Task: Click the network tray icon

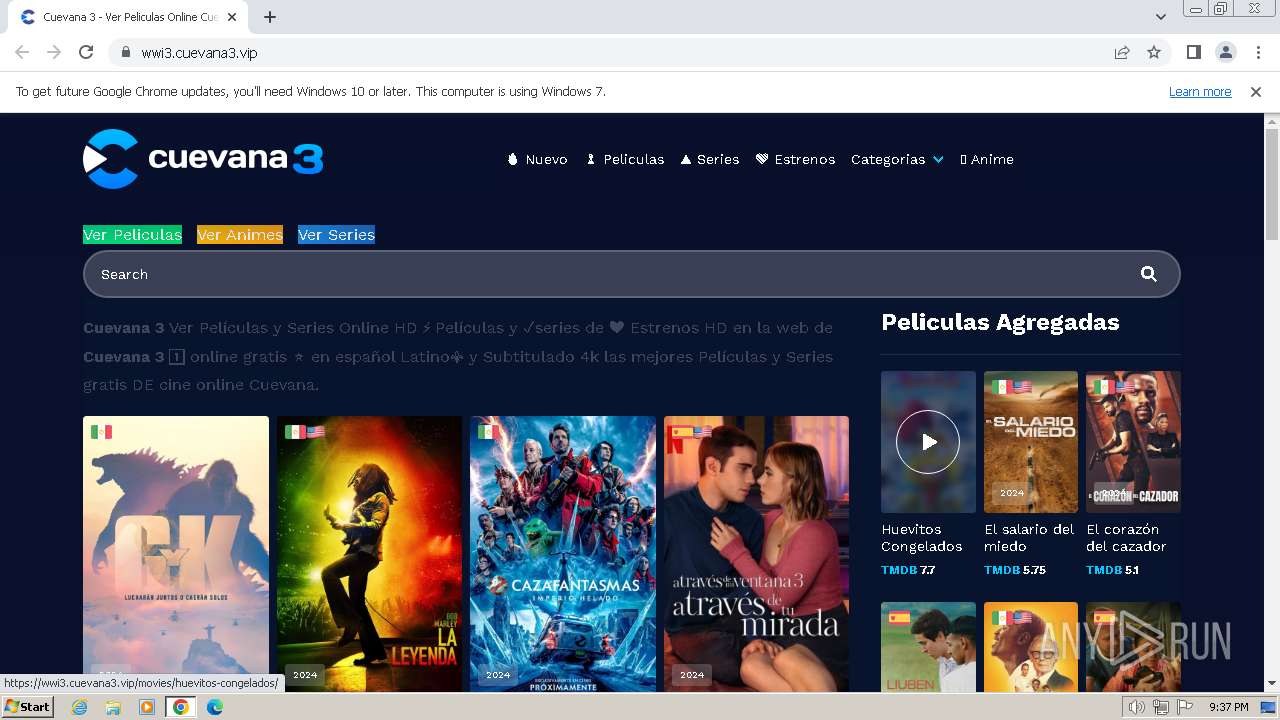Action: point(1161,707)
